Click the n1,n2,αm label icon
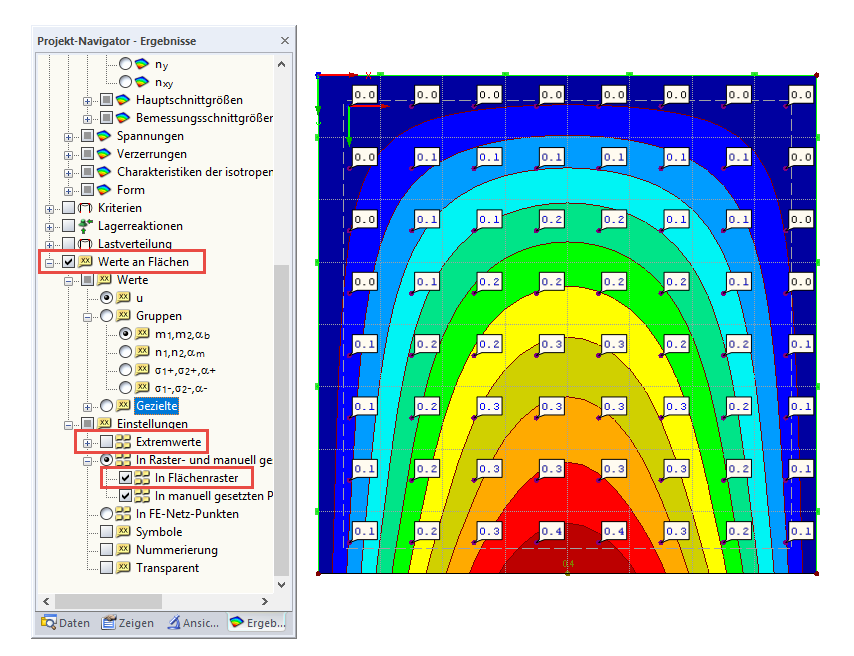 point(142,351)
